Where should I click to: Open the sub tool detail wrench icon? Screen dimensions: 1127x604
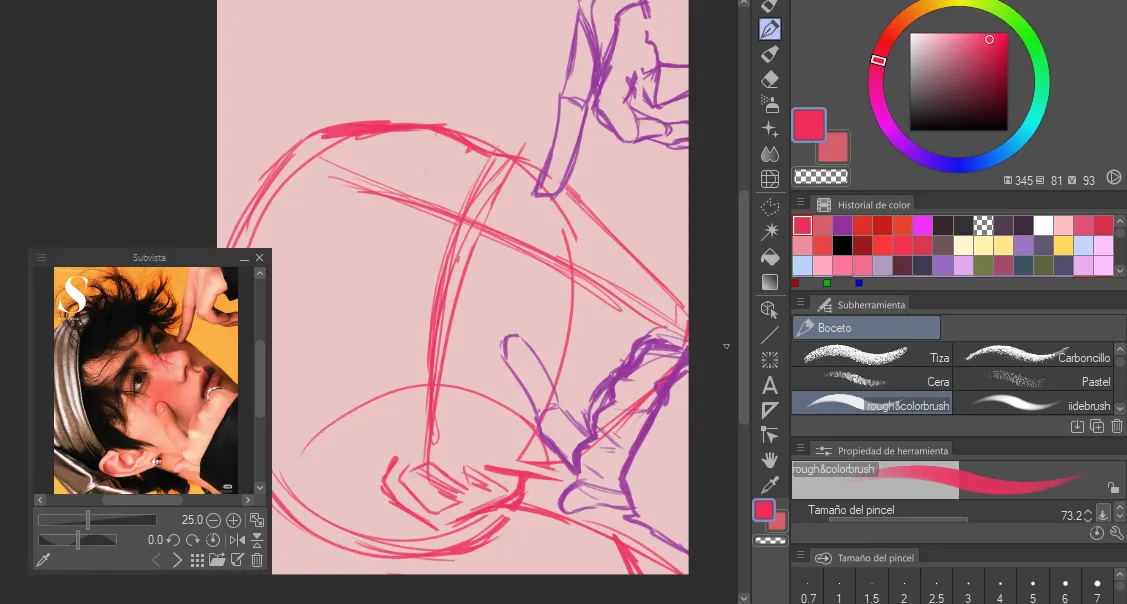[x=1117, y=533]
